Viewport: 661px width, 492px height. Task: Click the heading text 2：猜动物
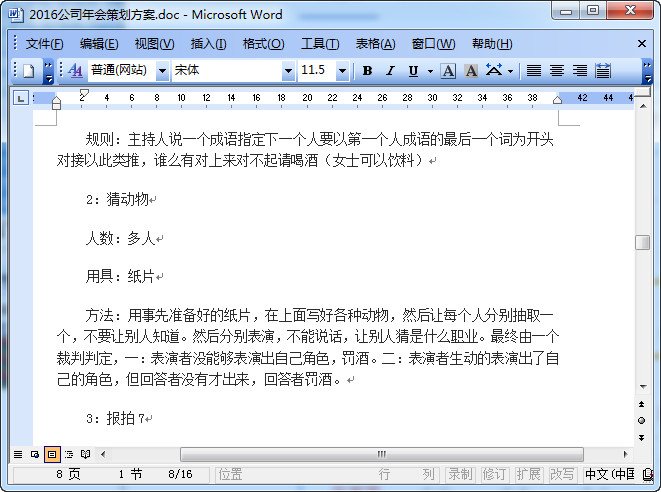118,199
